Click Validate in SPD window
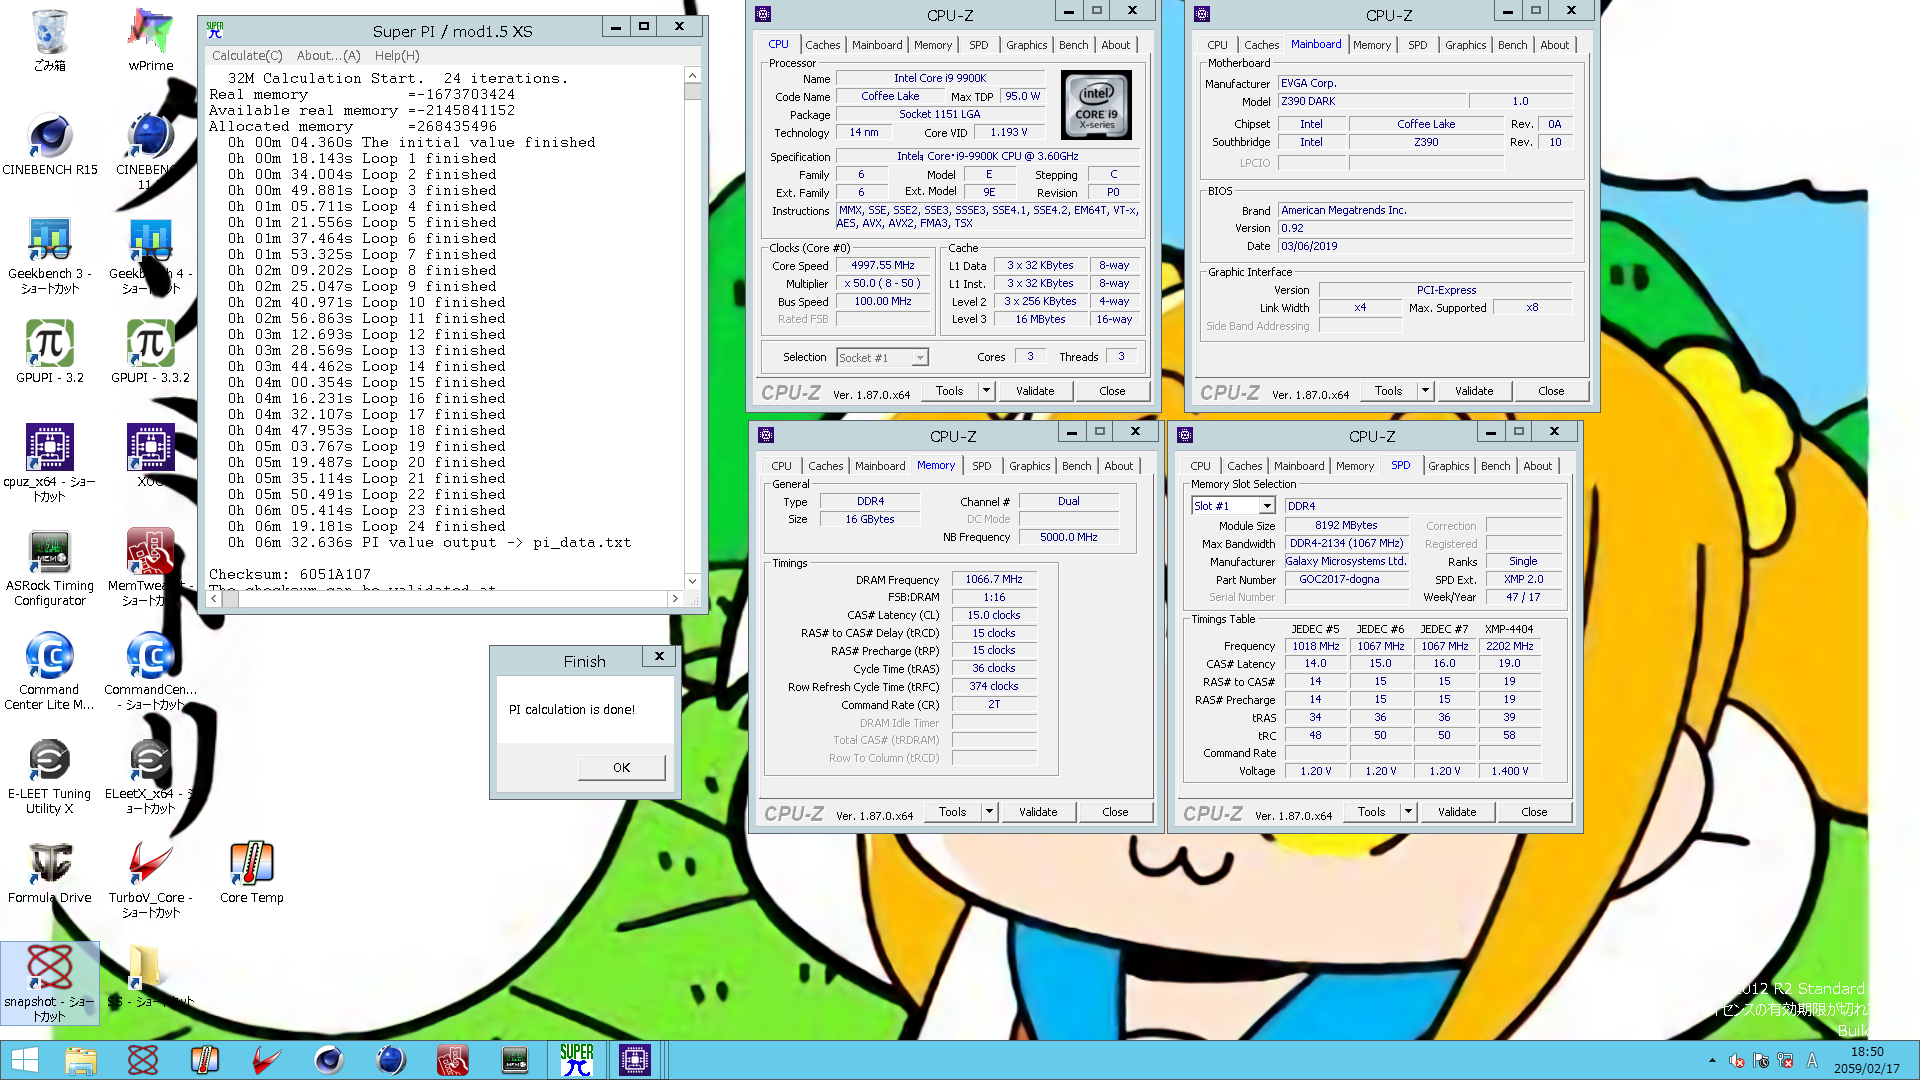Screen dimensions: 1920x1080 pos(1457,812)
